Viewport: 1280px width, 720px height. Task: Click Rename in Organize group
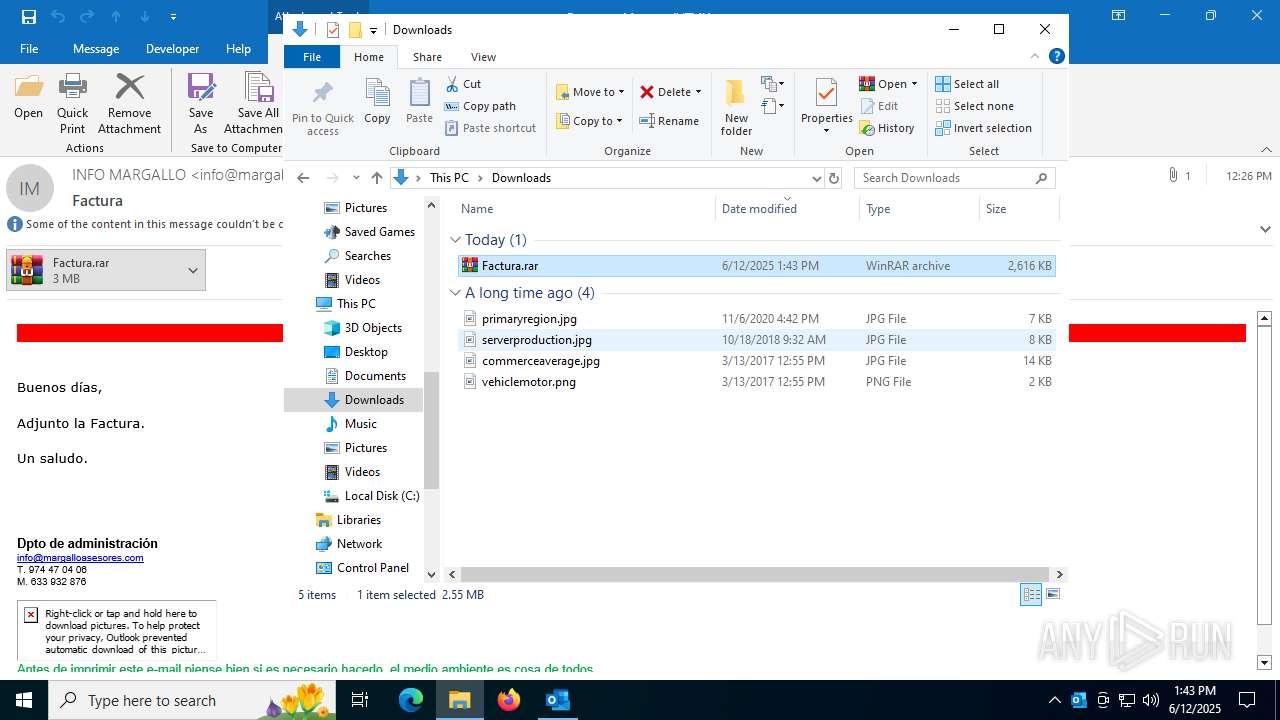tap(670, 121)
